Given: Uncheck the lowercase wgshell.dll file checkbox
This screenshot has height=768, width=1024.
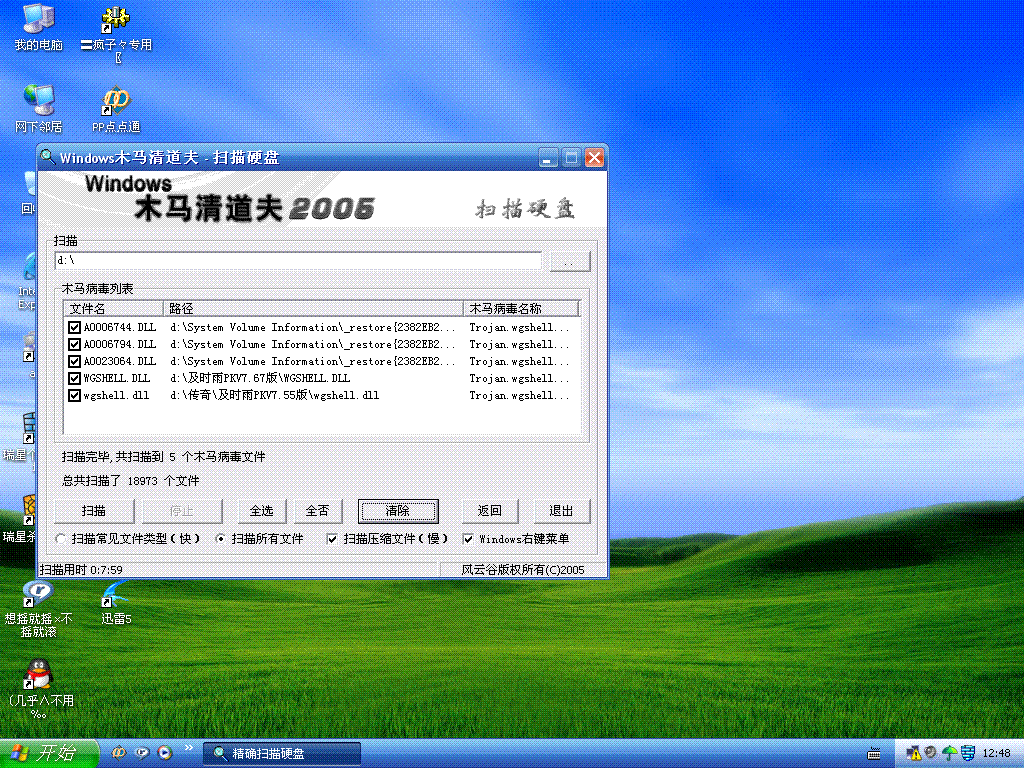Looking at the screenshot, I should pos(74,395).
